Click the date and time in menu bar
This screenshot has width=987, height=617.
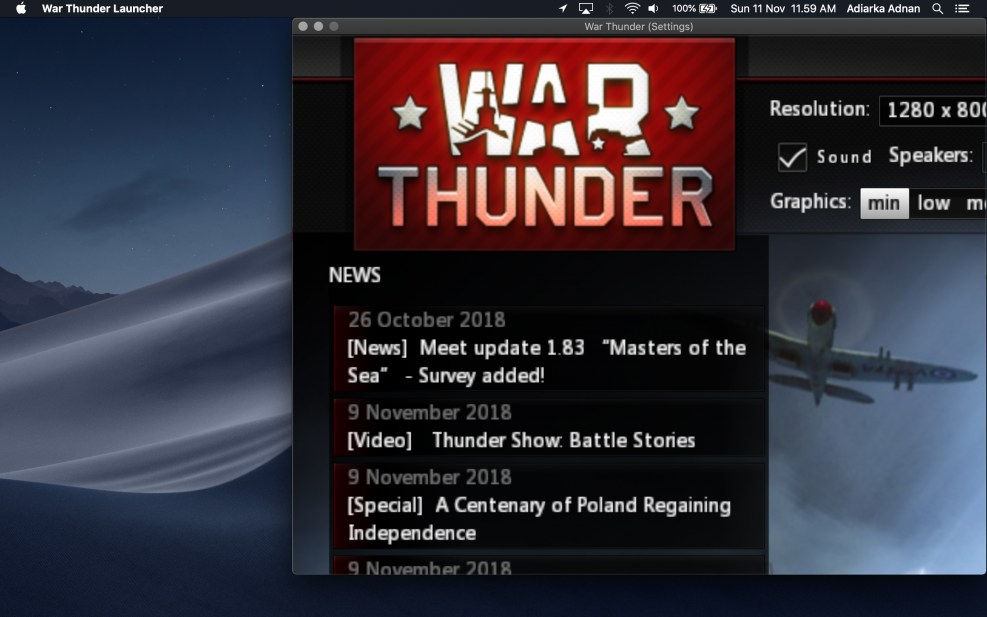click(783, 9)
